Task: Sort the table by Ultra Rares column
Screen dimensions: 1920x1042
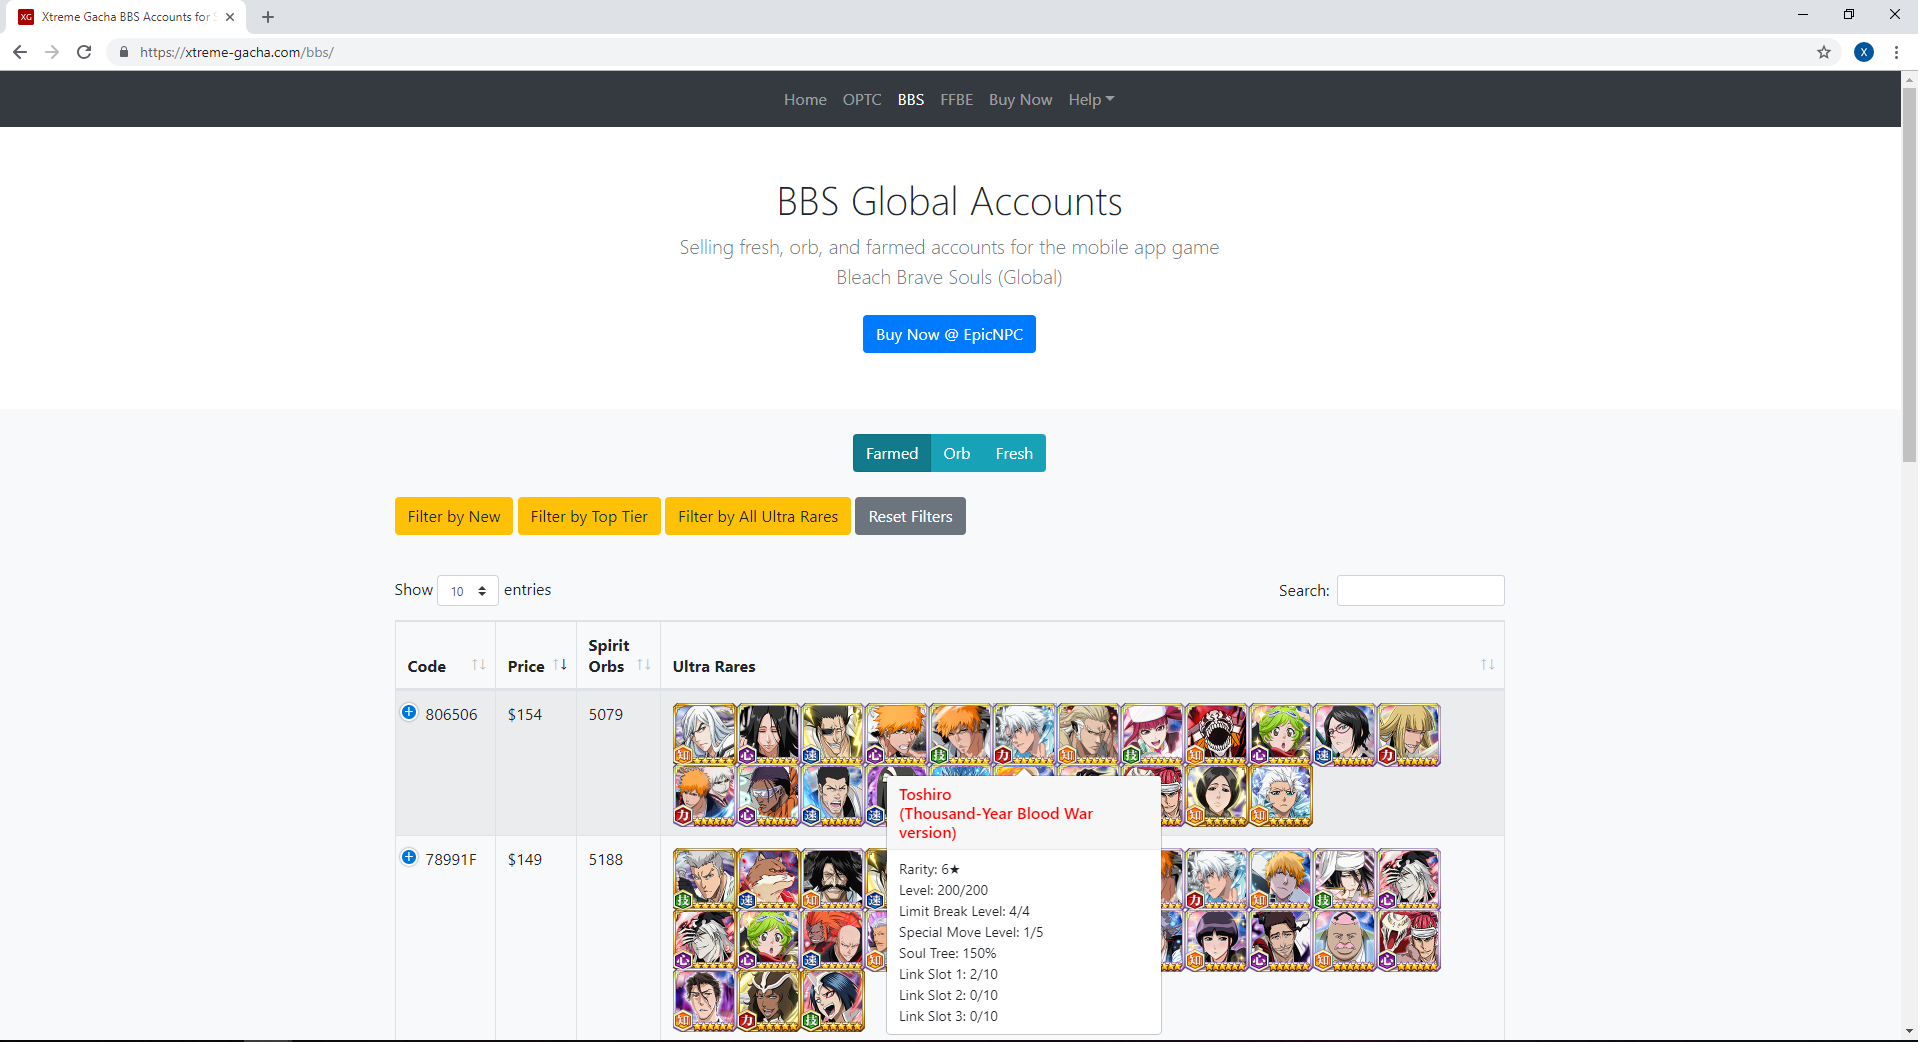Action: 1082,656
